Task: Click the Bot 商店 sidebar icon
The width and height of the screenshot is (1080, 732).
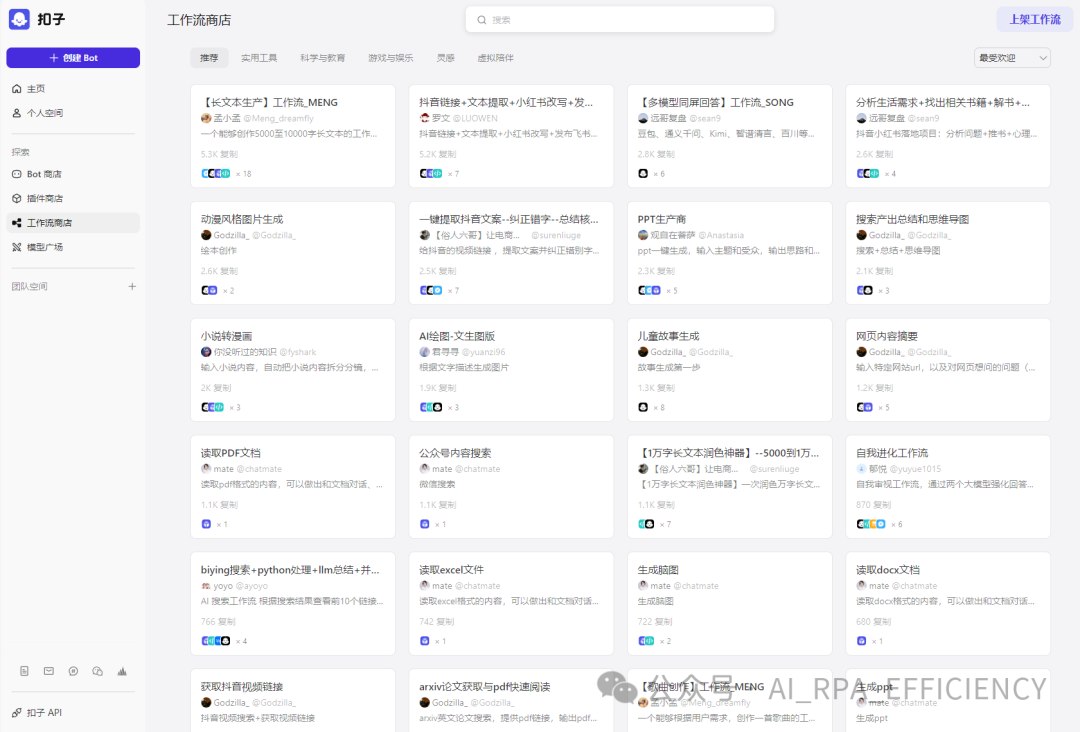Action: pyautogui.click(x=17, y=174)
